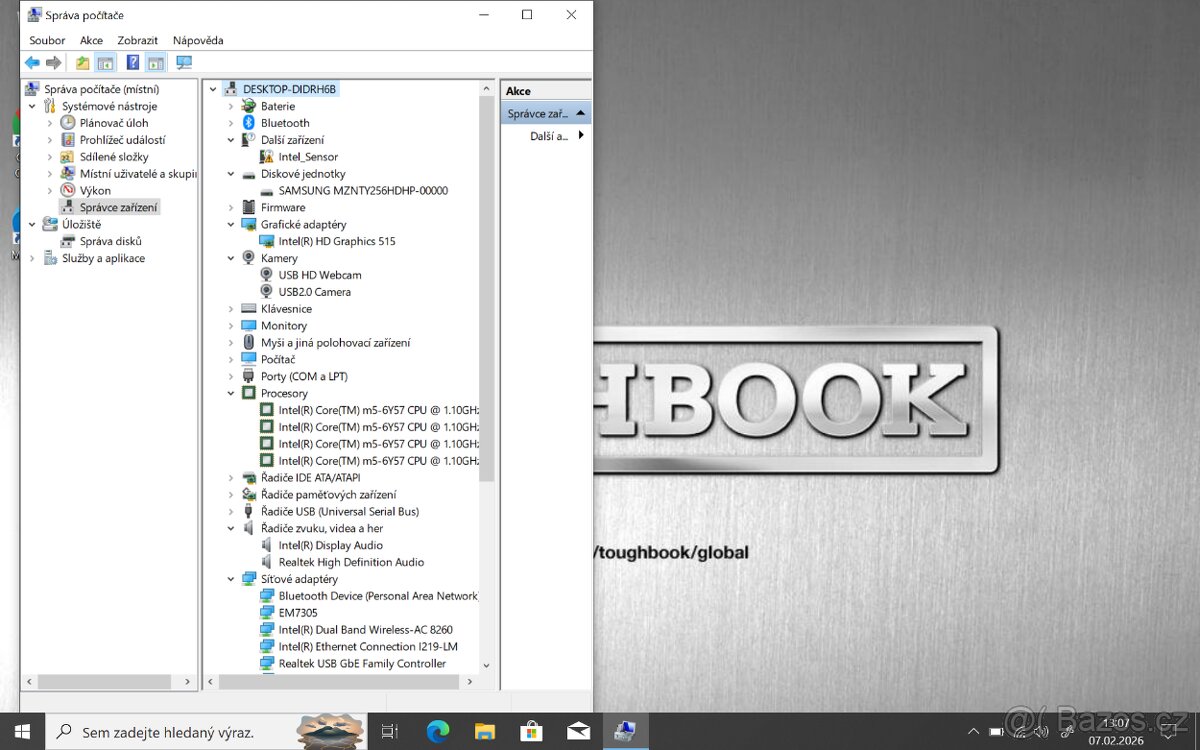Click the battery icon in the system tray

996,731
